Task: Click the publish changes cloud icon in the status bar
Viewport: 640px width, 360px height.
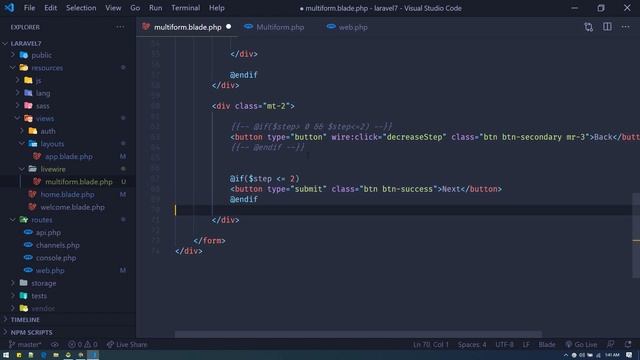Action: pyautogui.click(x=54, y=344)
